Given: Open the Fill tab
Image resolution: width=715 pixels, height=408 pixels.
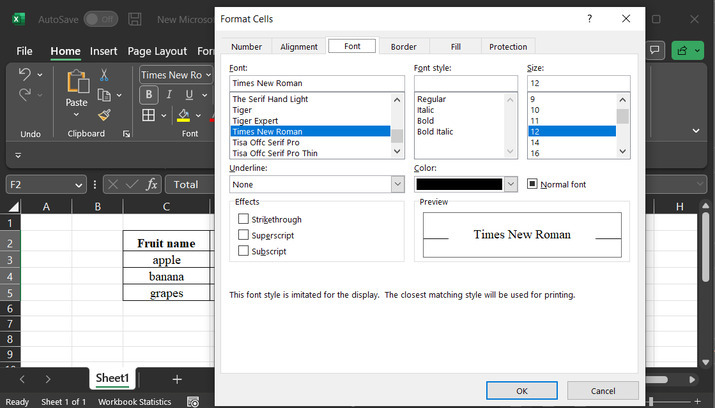Looking at the screenshot, I should (x=456, y=46).
